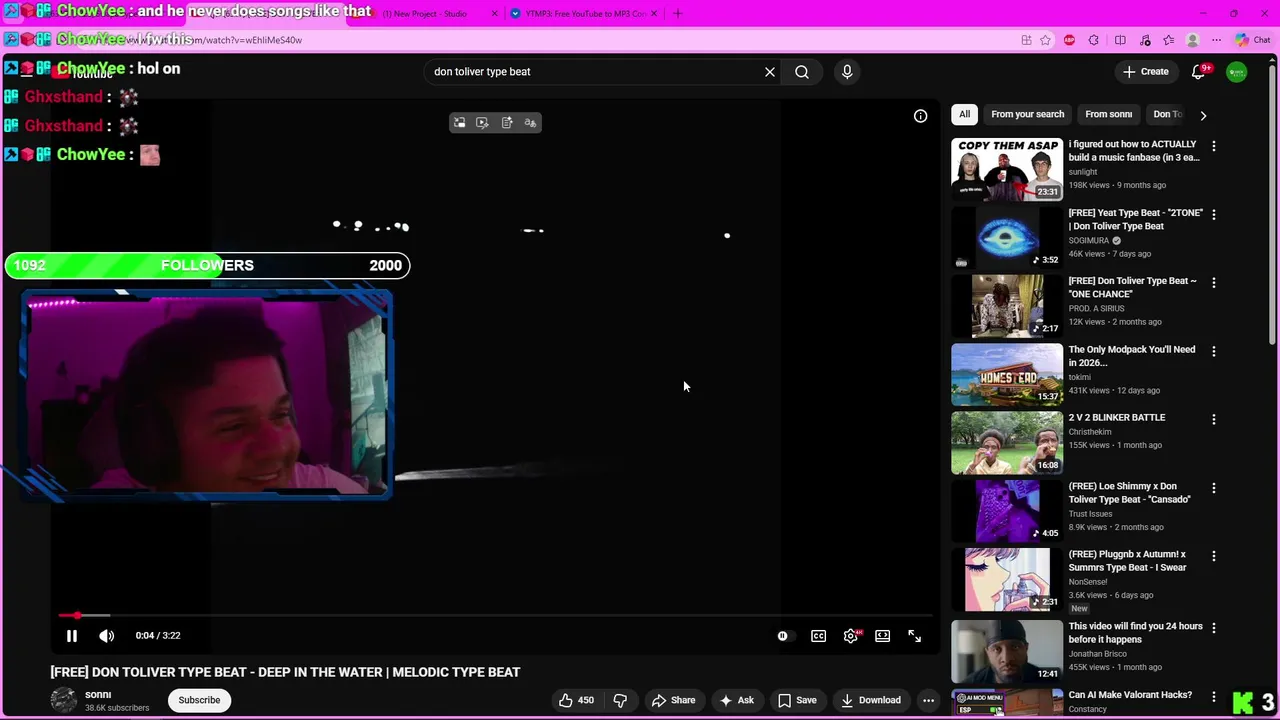Dislike this video
1280x720 pixels.
(x=620, y=700)
